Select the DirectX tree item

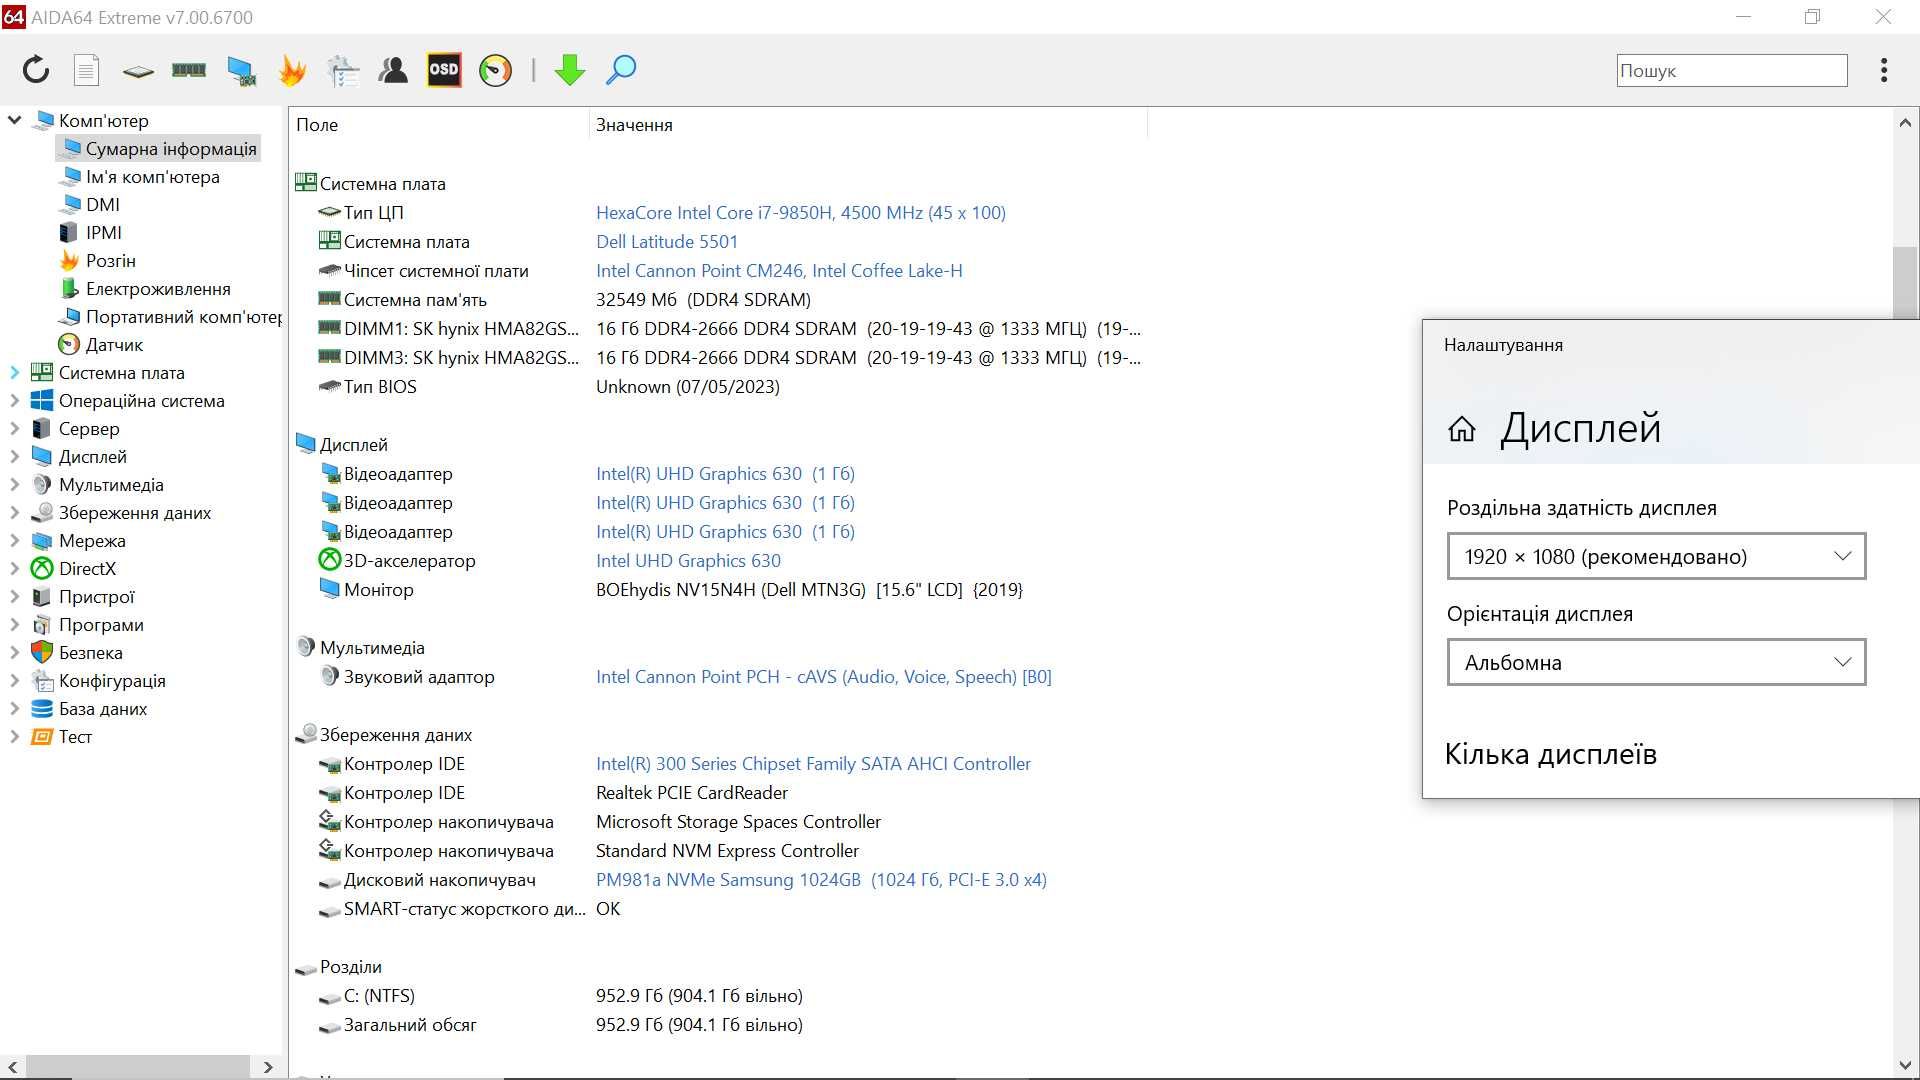tap(73, 569)
